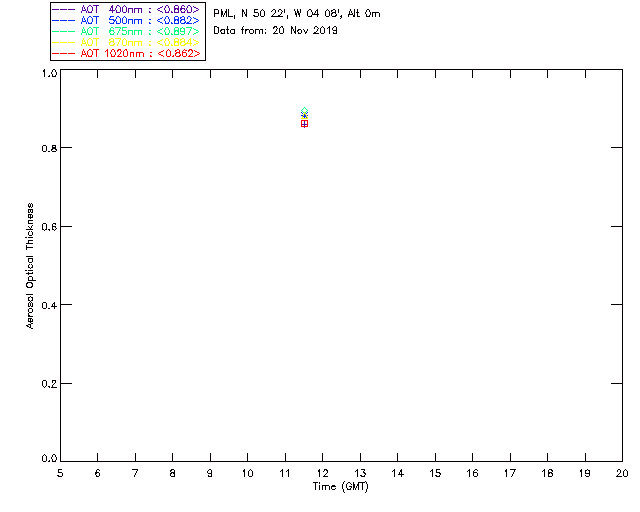Click the x-axis label 20
Image resolution: width=640 pixels, height=512 pixels.
[622, 473]
